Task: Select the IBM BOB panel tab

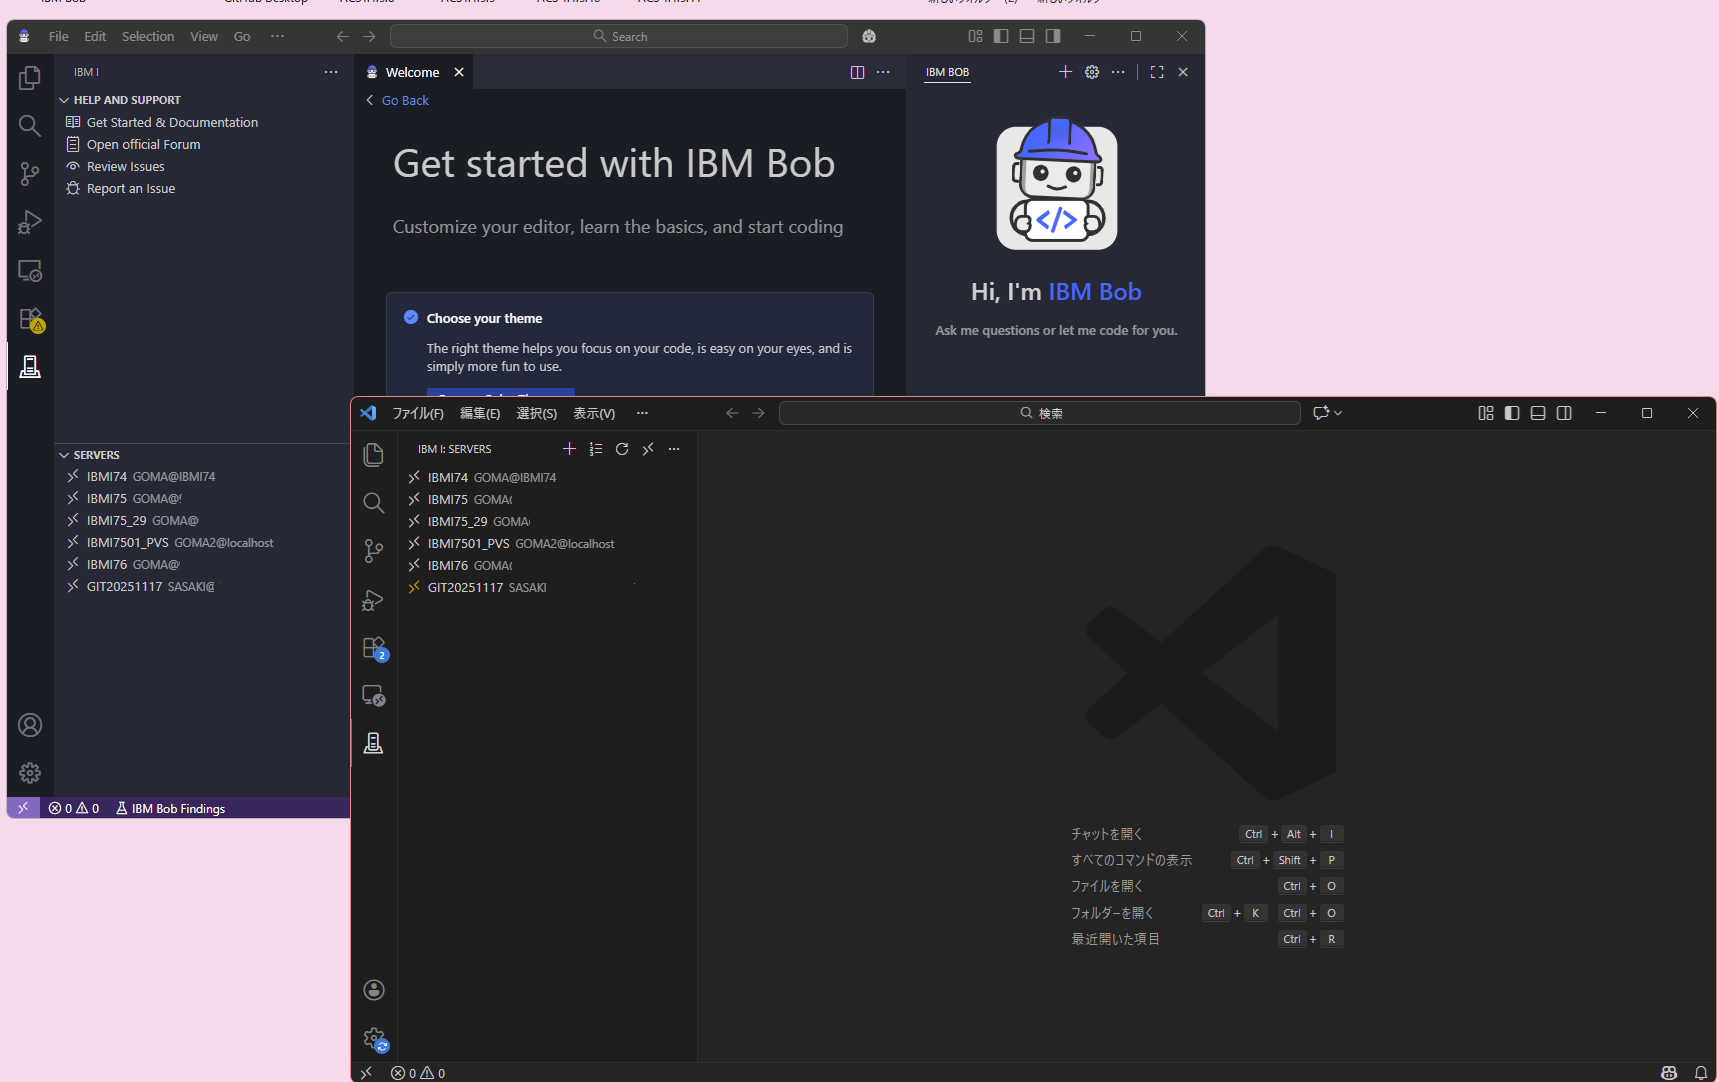Action: 947,72
